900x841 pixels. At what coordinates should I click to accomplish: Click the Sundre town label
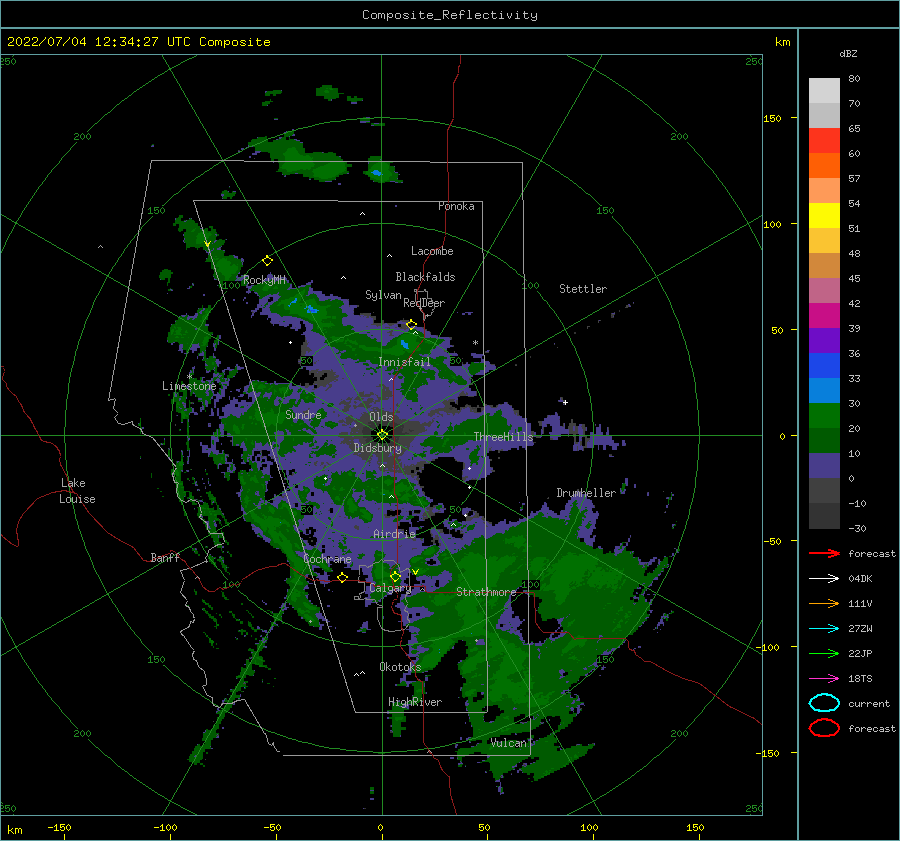pyautogui.click(x=303, y=414)
